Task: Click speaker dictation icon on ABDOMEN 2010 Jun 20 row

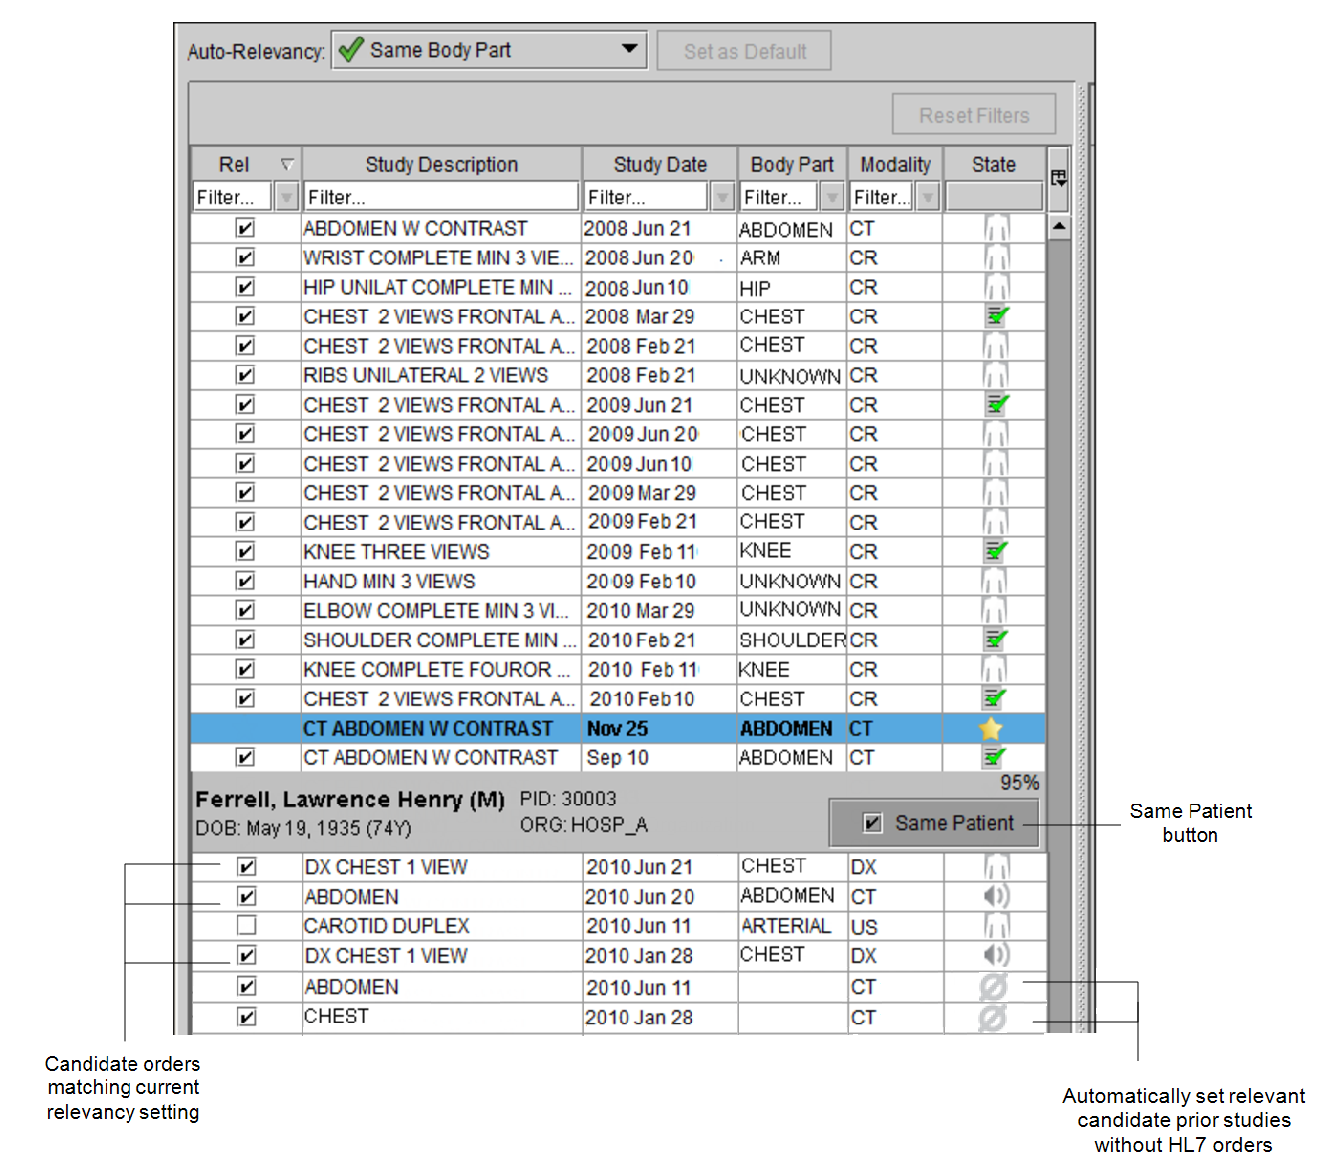Action: coord(996,896)
